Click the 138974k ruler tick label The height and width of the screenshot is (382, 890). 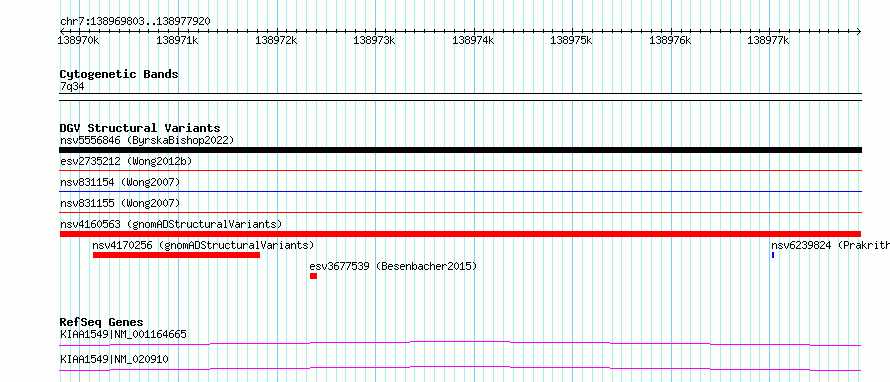(x=473, y=40)
